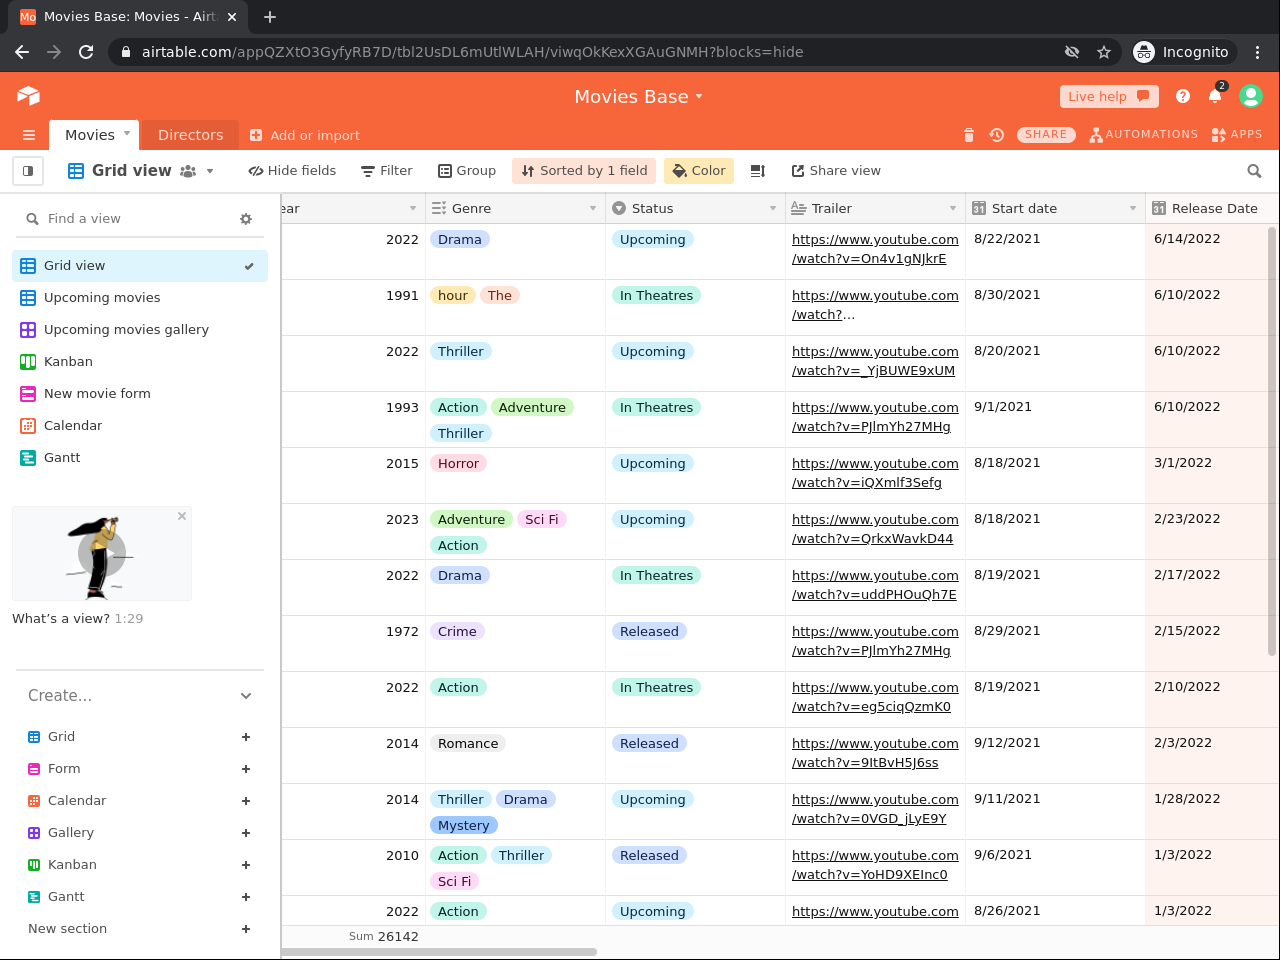This screenshot has width=1280, height=960.
Task: Click the Share view button
Action: click(836, 171)
